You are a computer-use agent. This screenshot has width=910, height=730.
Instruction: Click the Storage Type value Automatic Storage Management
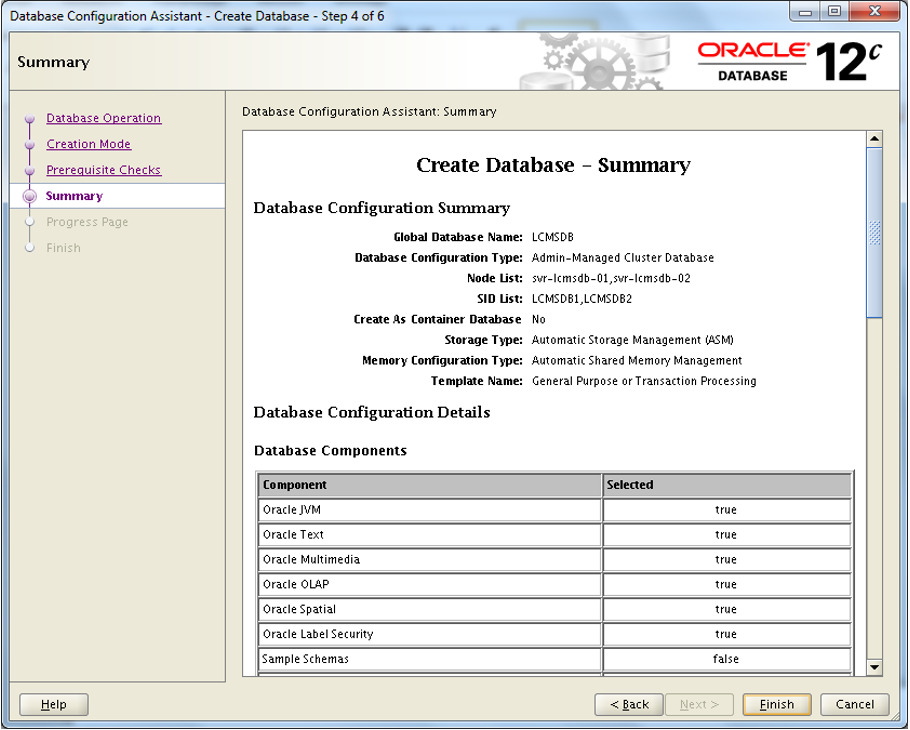(x=633, y=340)
